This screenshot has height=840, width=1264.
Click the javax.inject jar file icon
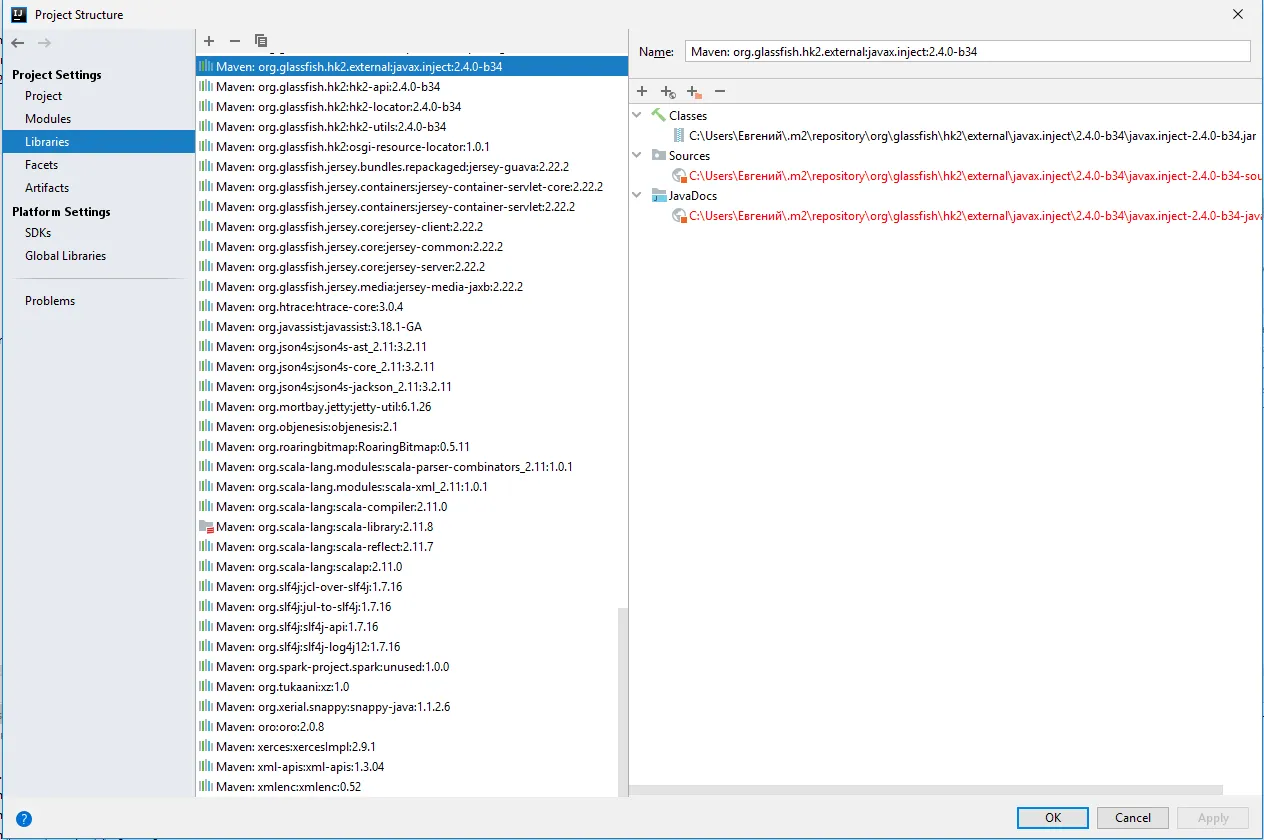[x=679, y=135]
